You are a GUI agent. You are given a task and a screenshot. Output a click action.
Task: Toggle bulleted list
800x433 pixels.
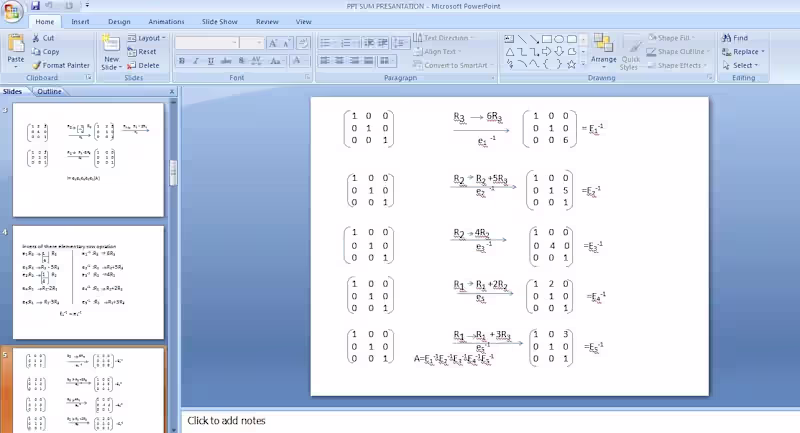326,43
